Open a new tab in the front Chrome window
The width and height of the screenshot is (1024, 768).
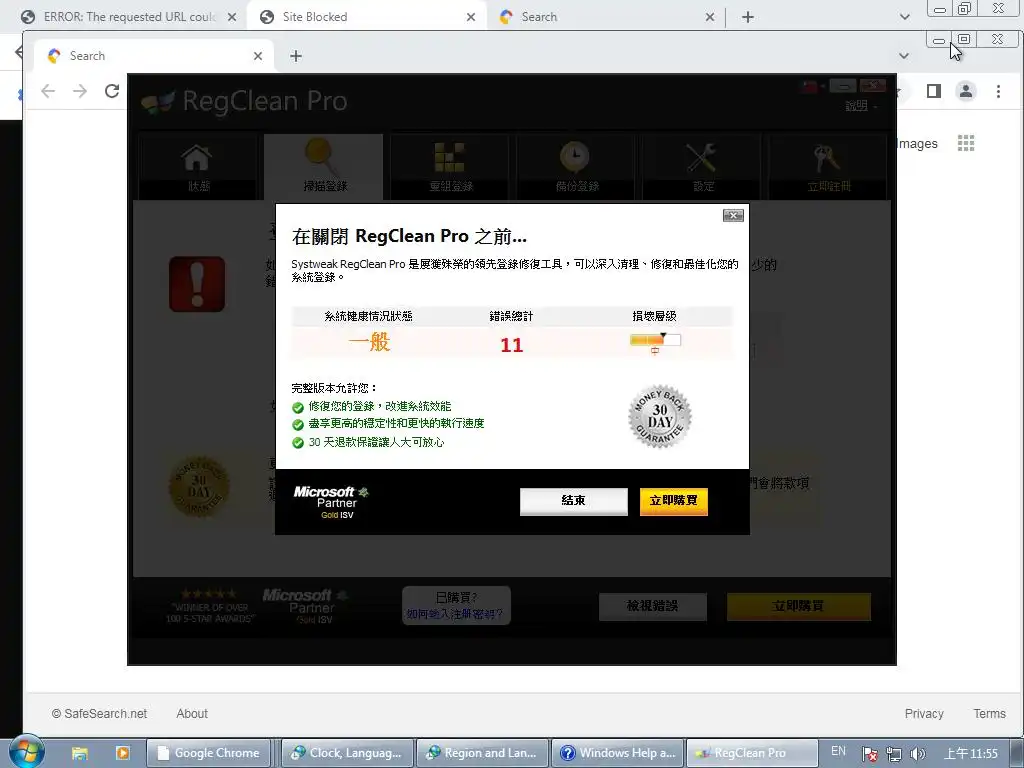(x=296, y=56)
